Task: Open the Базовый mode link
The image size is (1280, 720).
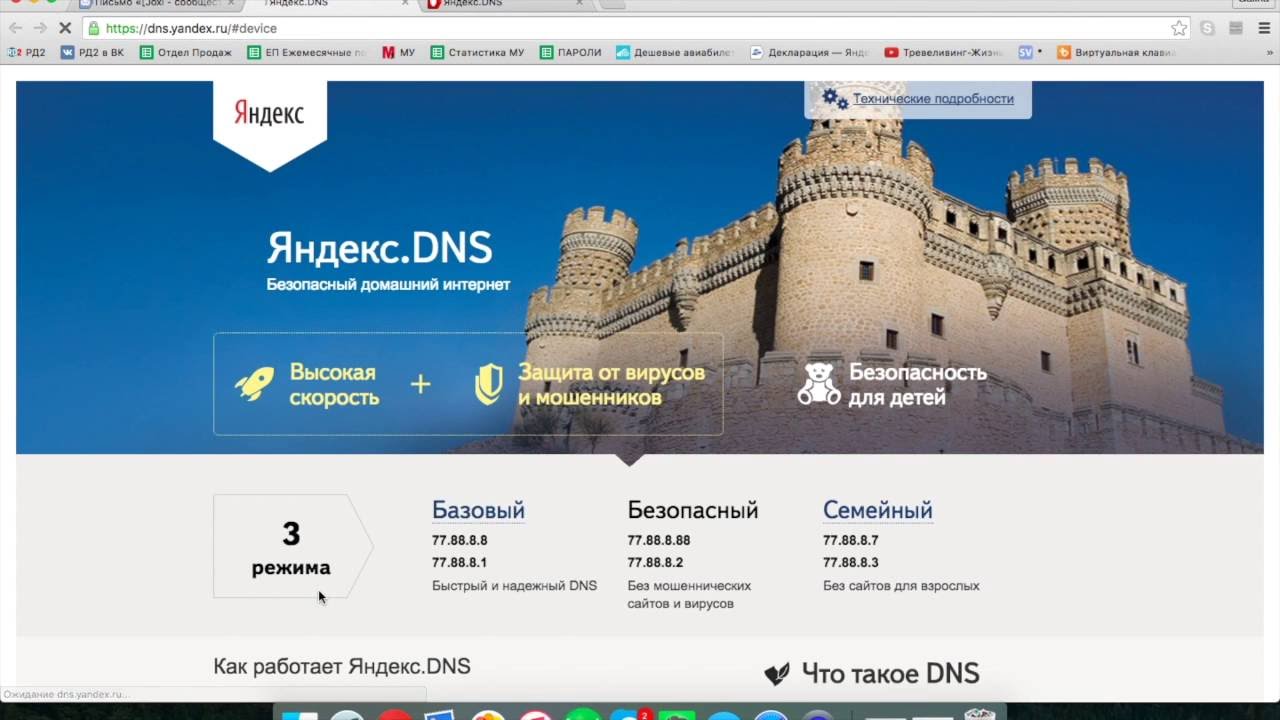Action: [x=478, y=510]
